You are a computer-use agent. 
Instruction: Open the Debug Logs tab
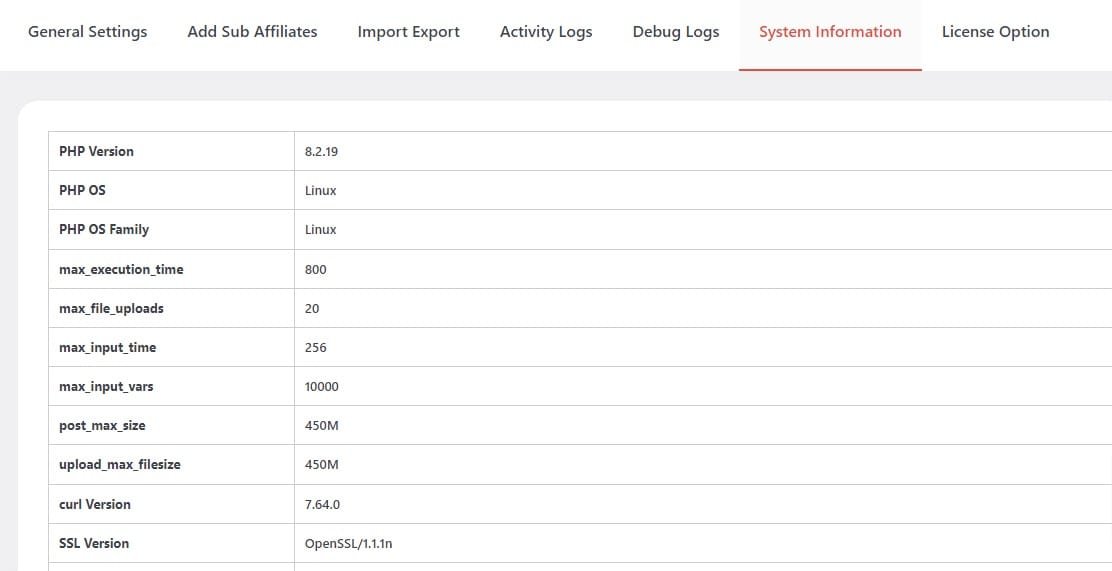pyautogui.click(x=676, y=32)
